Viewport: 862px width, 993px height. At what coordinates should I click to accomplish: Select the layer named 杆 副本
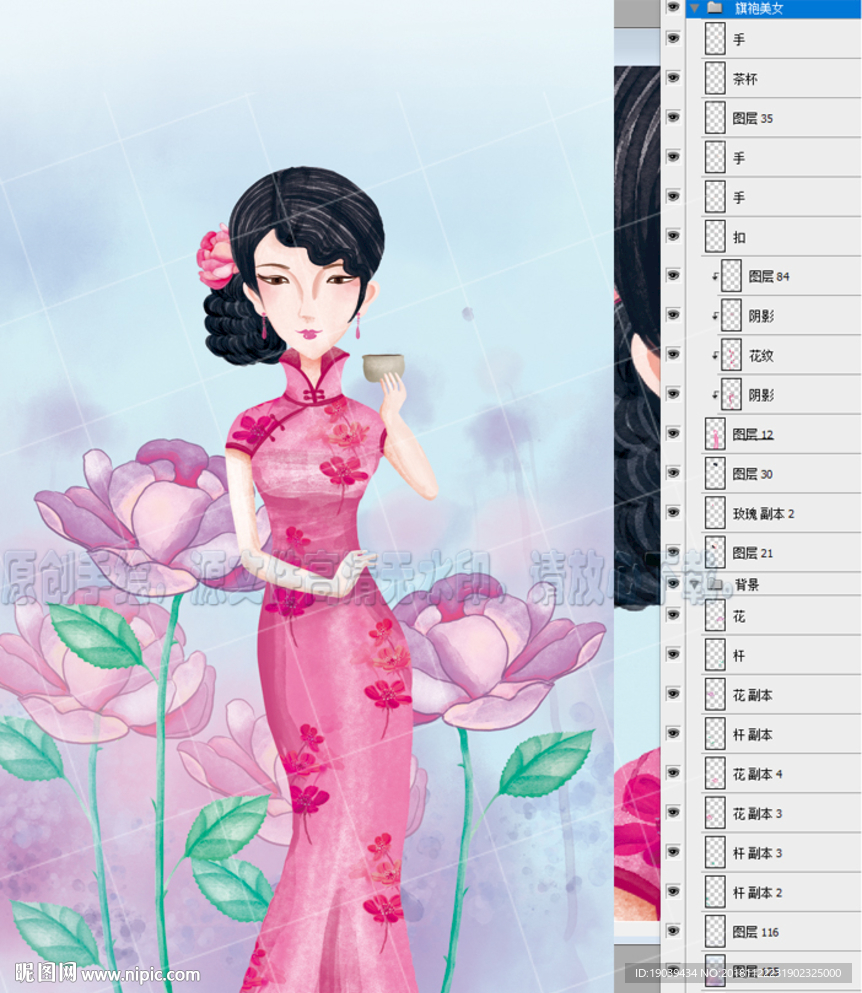[x=752, y=735]
